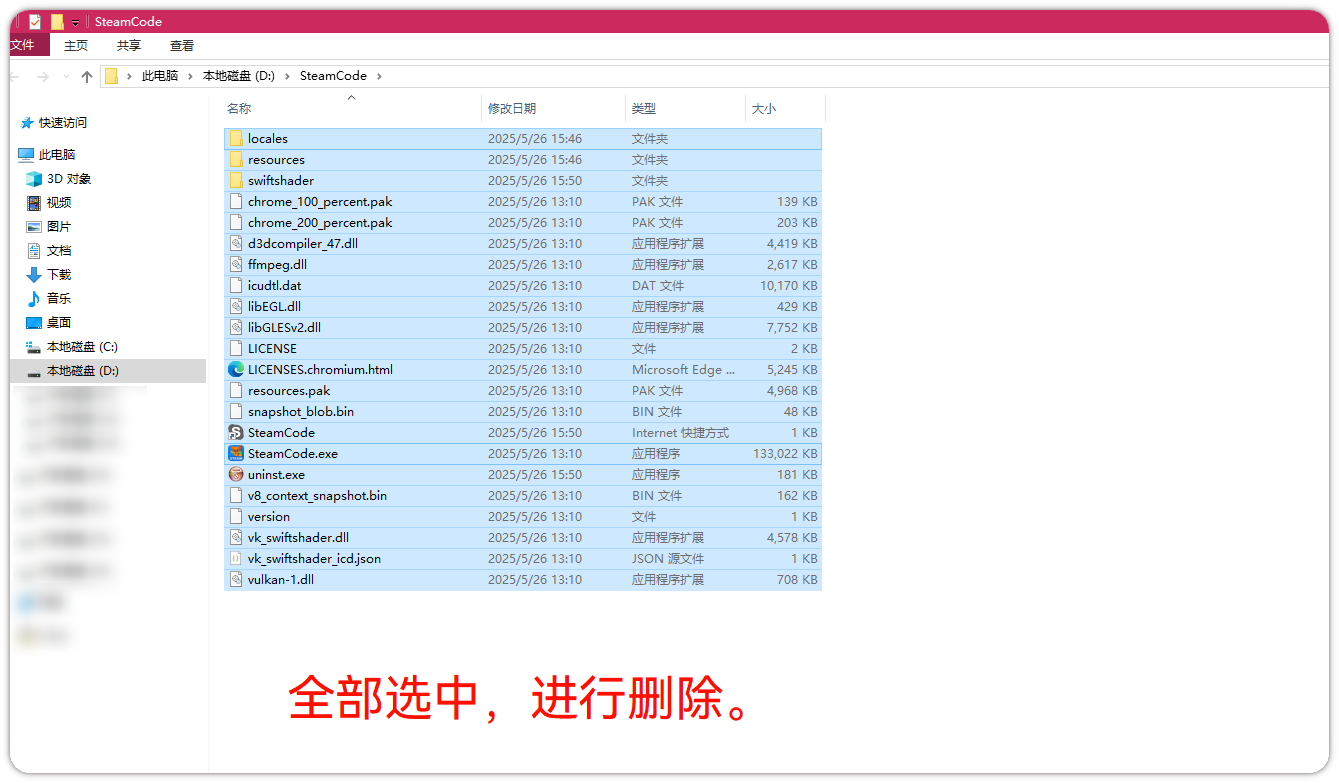Image resolution: width=1339 pixels, height=783 pixels.
Task: Click the d3dcompiler_47.dll file icon
Action: tap(236, 244)
